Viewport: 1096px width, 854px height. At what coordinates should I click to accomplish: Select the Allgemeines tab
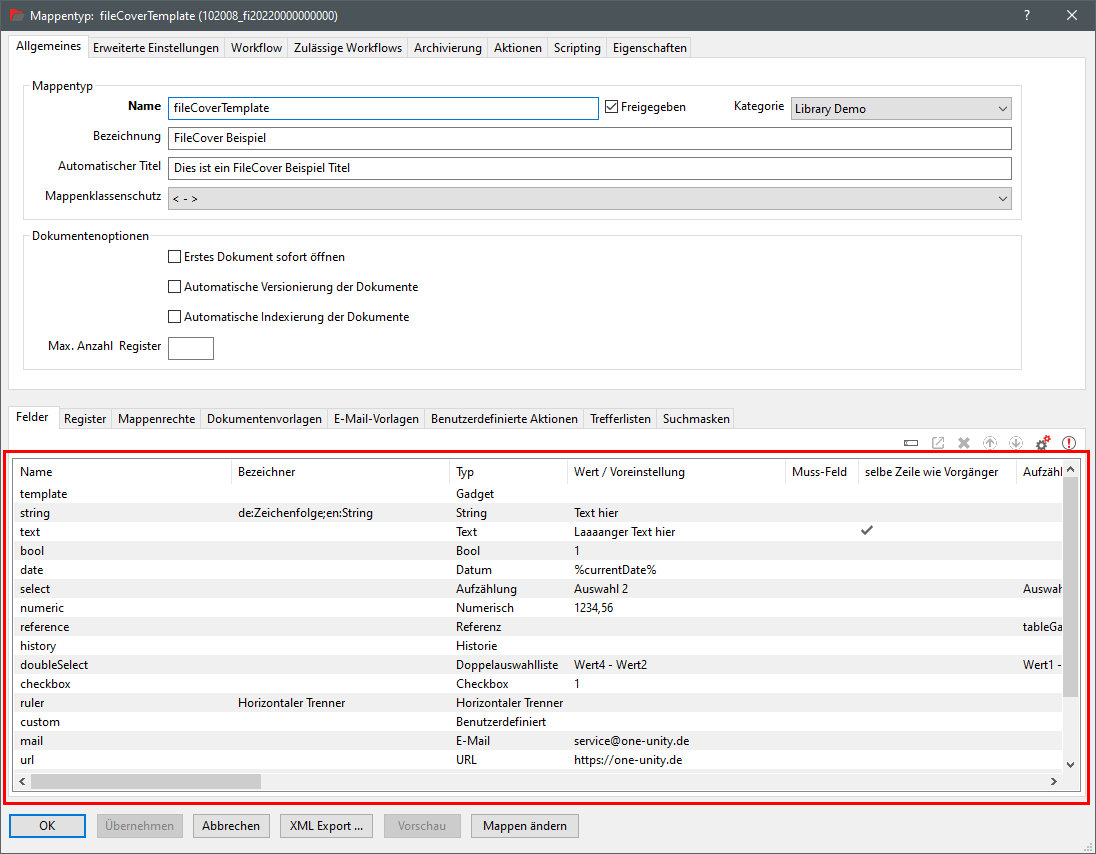point(48,46)
